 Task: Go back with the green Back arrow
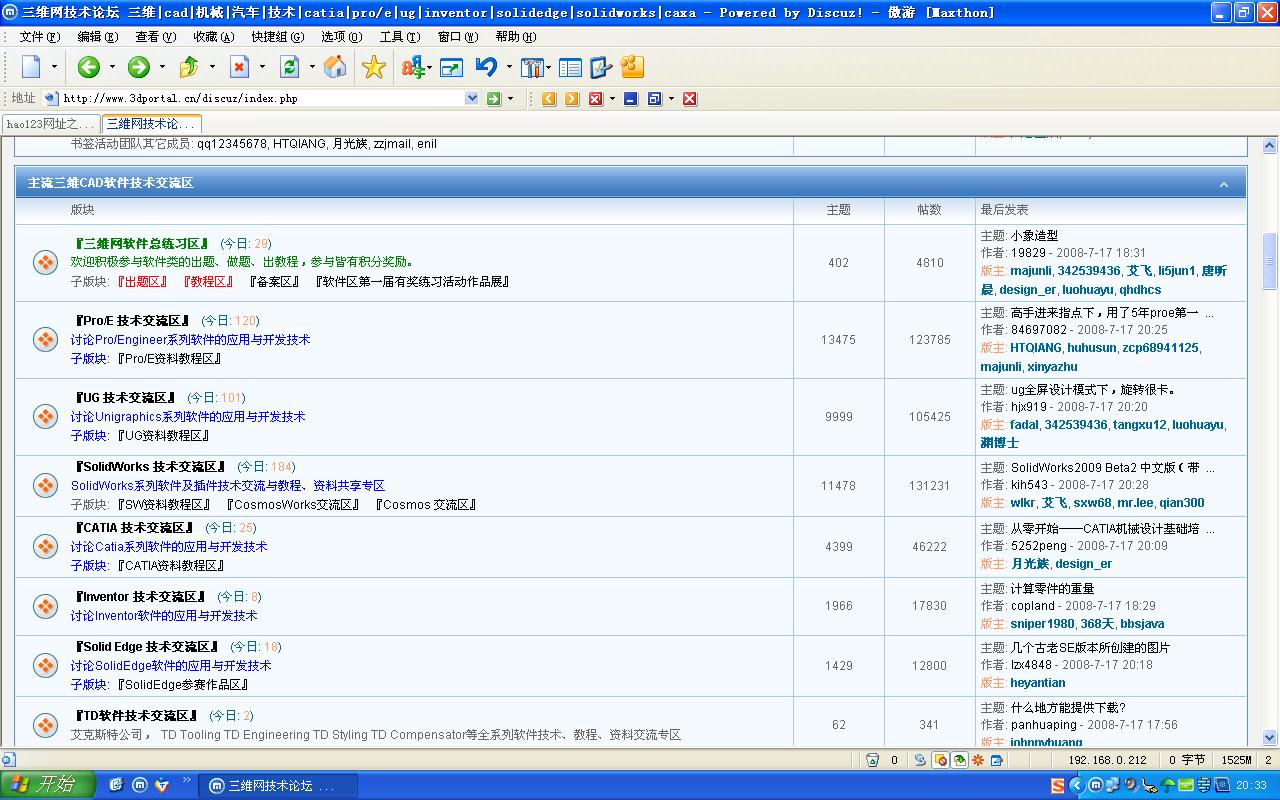coord(89,67)
